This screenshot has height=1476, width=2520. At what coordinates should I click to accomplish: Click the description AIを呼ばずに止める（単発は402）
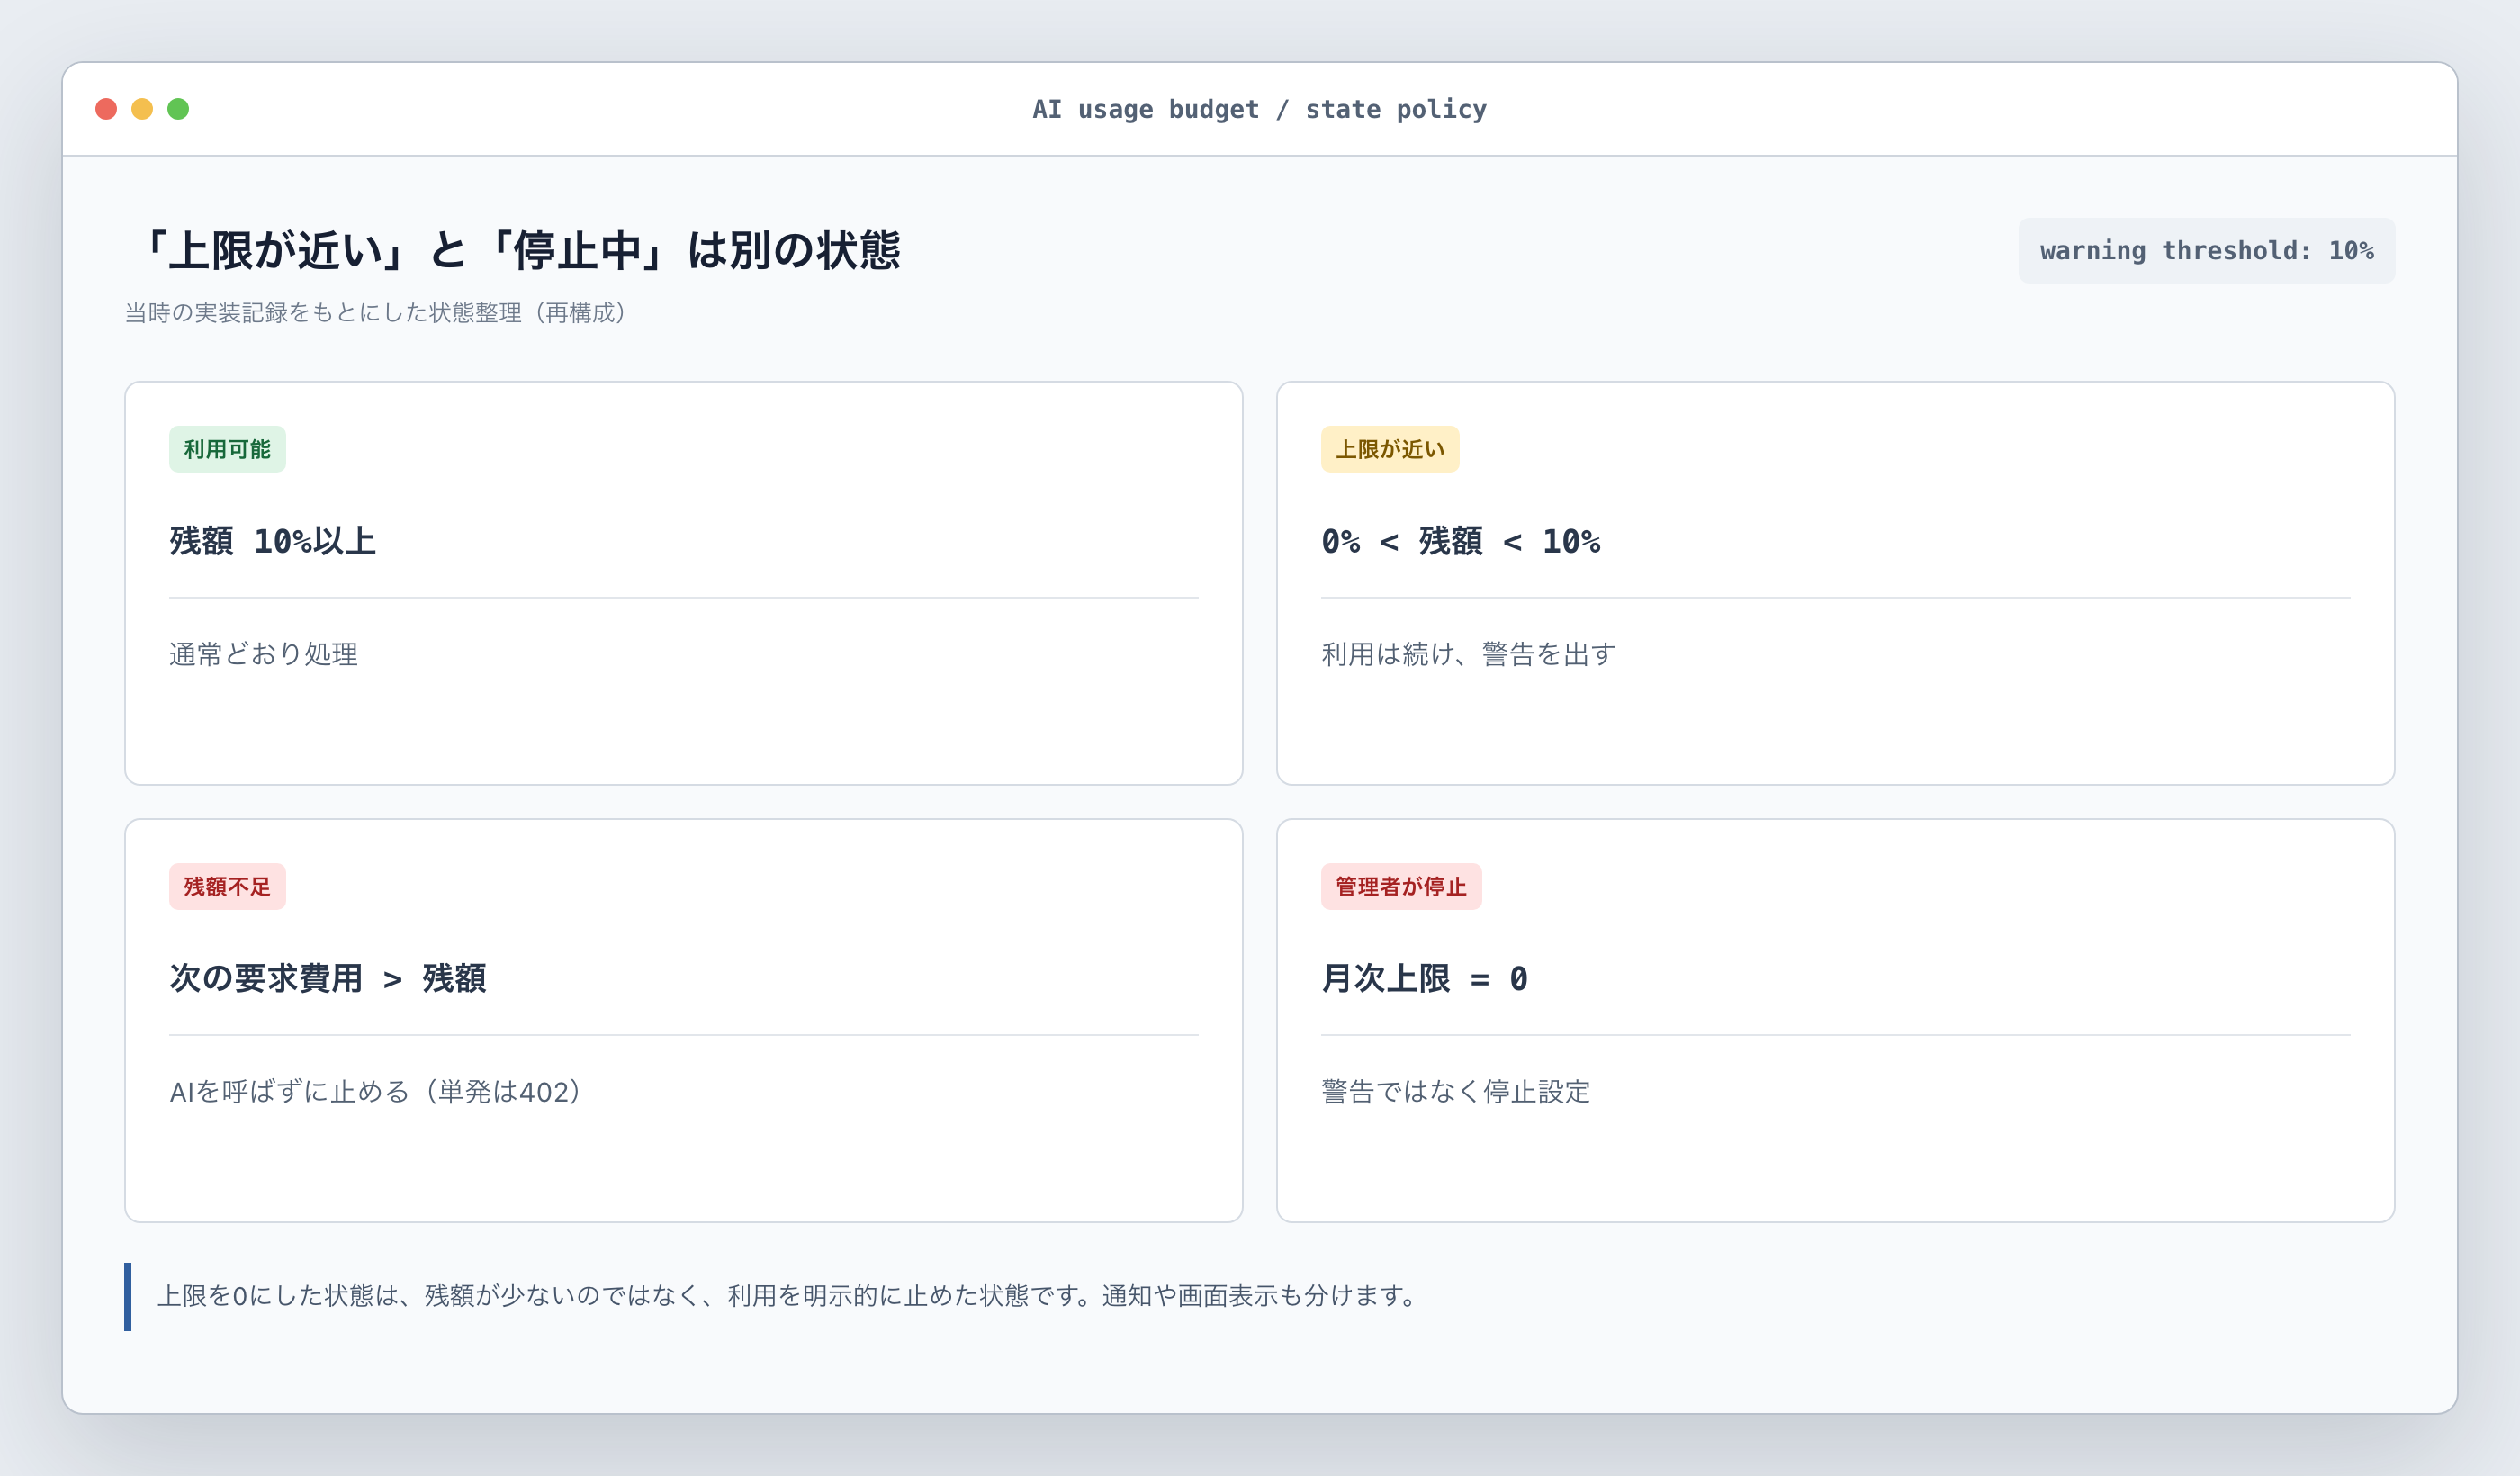point(376,1091)
